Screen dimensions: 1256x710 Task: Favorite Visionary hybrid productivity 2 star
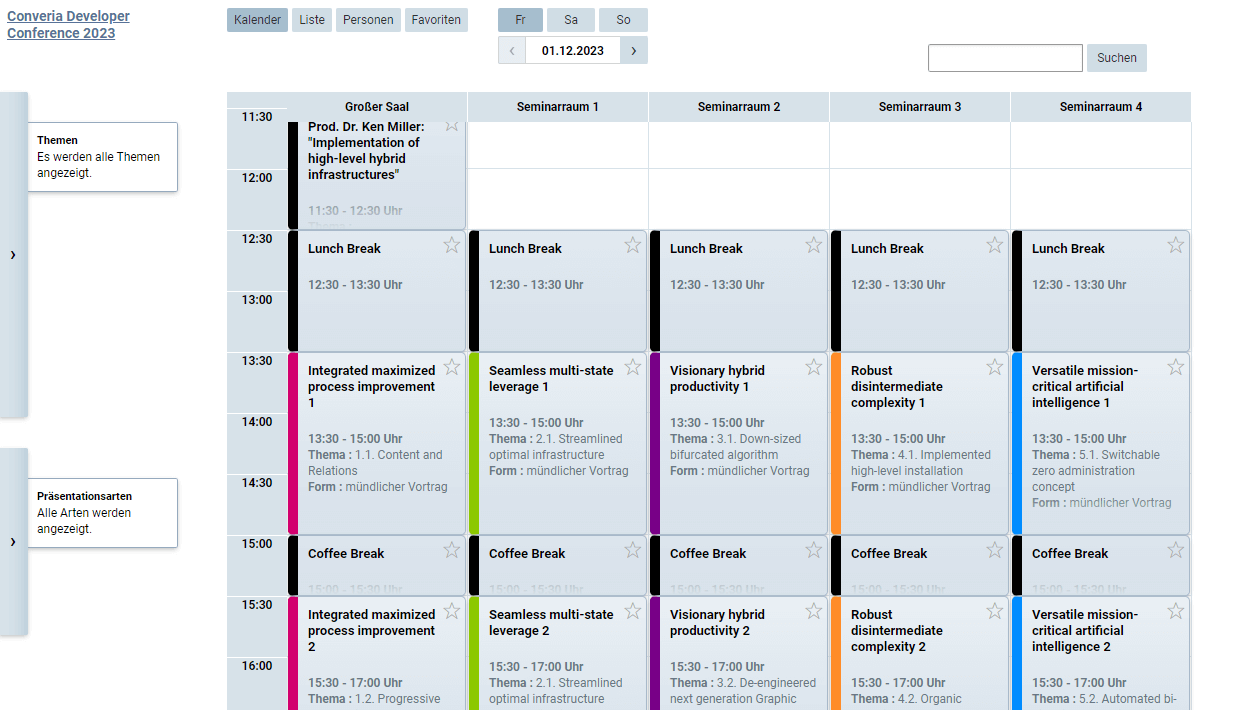[x=814, y=611]
